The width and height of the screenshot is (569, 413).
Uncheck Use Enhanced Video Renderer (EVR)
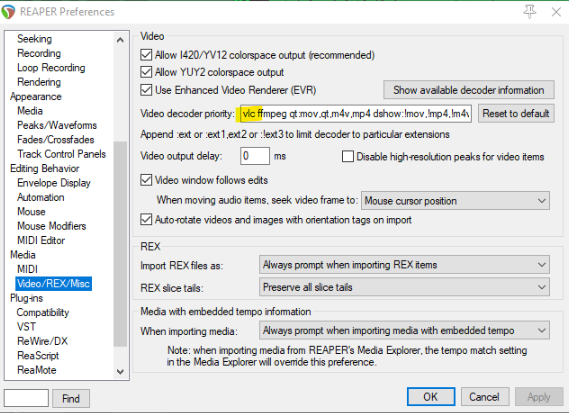[146, 90]
